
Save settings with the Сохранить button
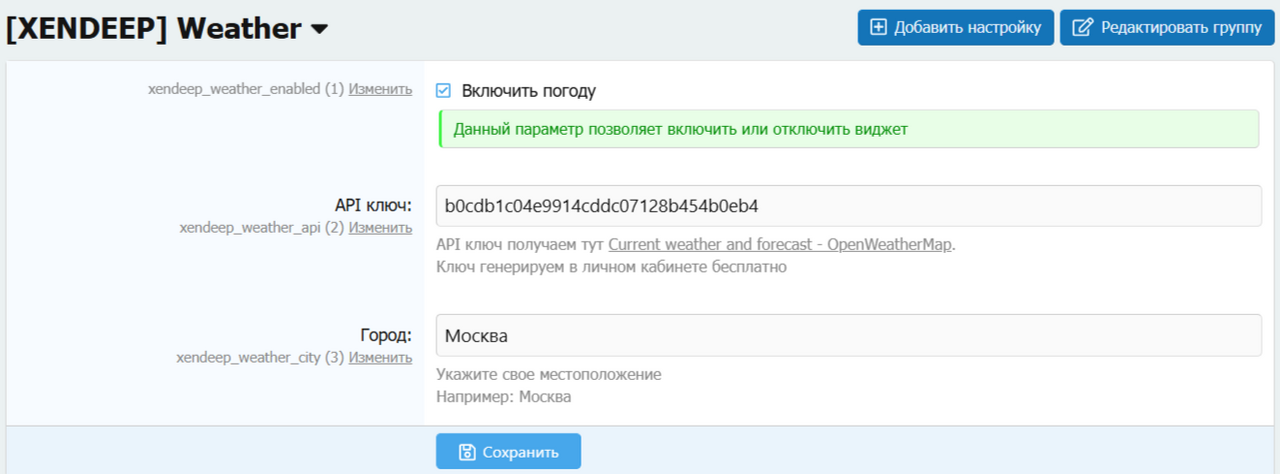point(508,452)
